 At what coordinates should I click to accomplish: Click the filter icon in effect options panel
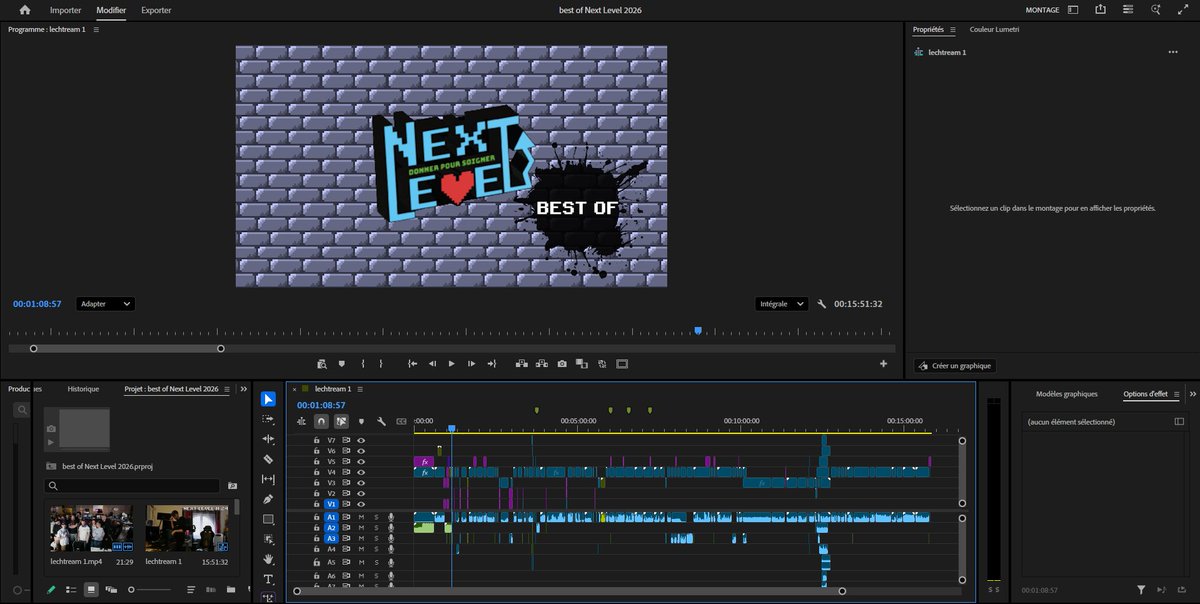[x=1141, y=590]
